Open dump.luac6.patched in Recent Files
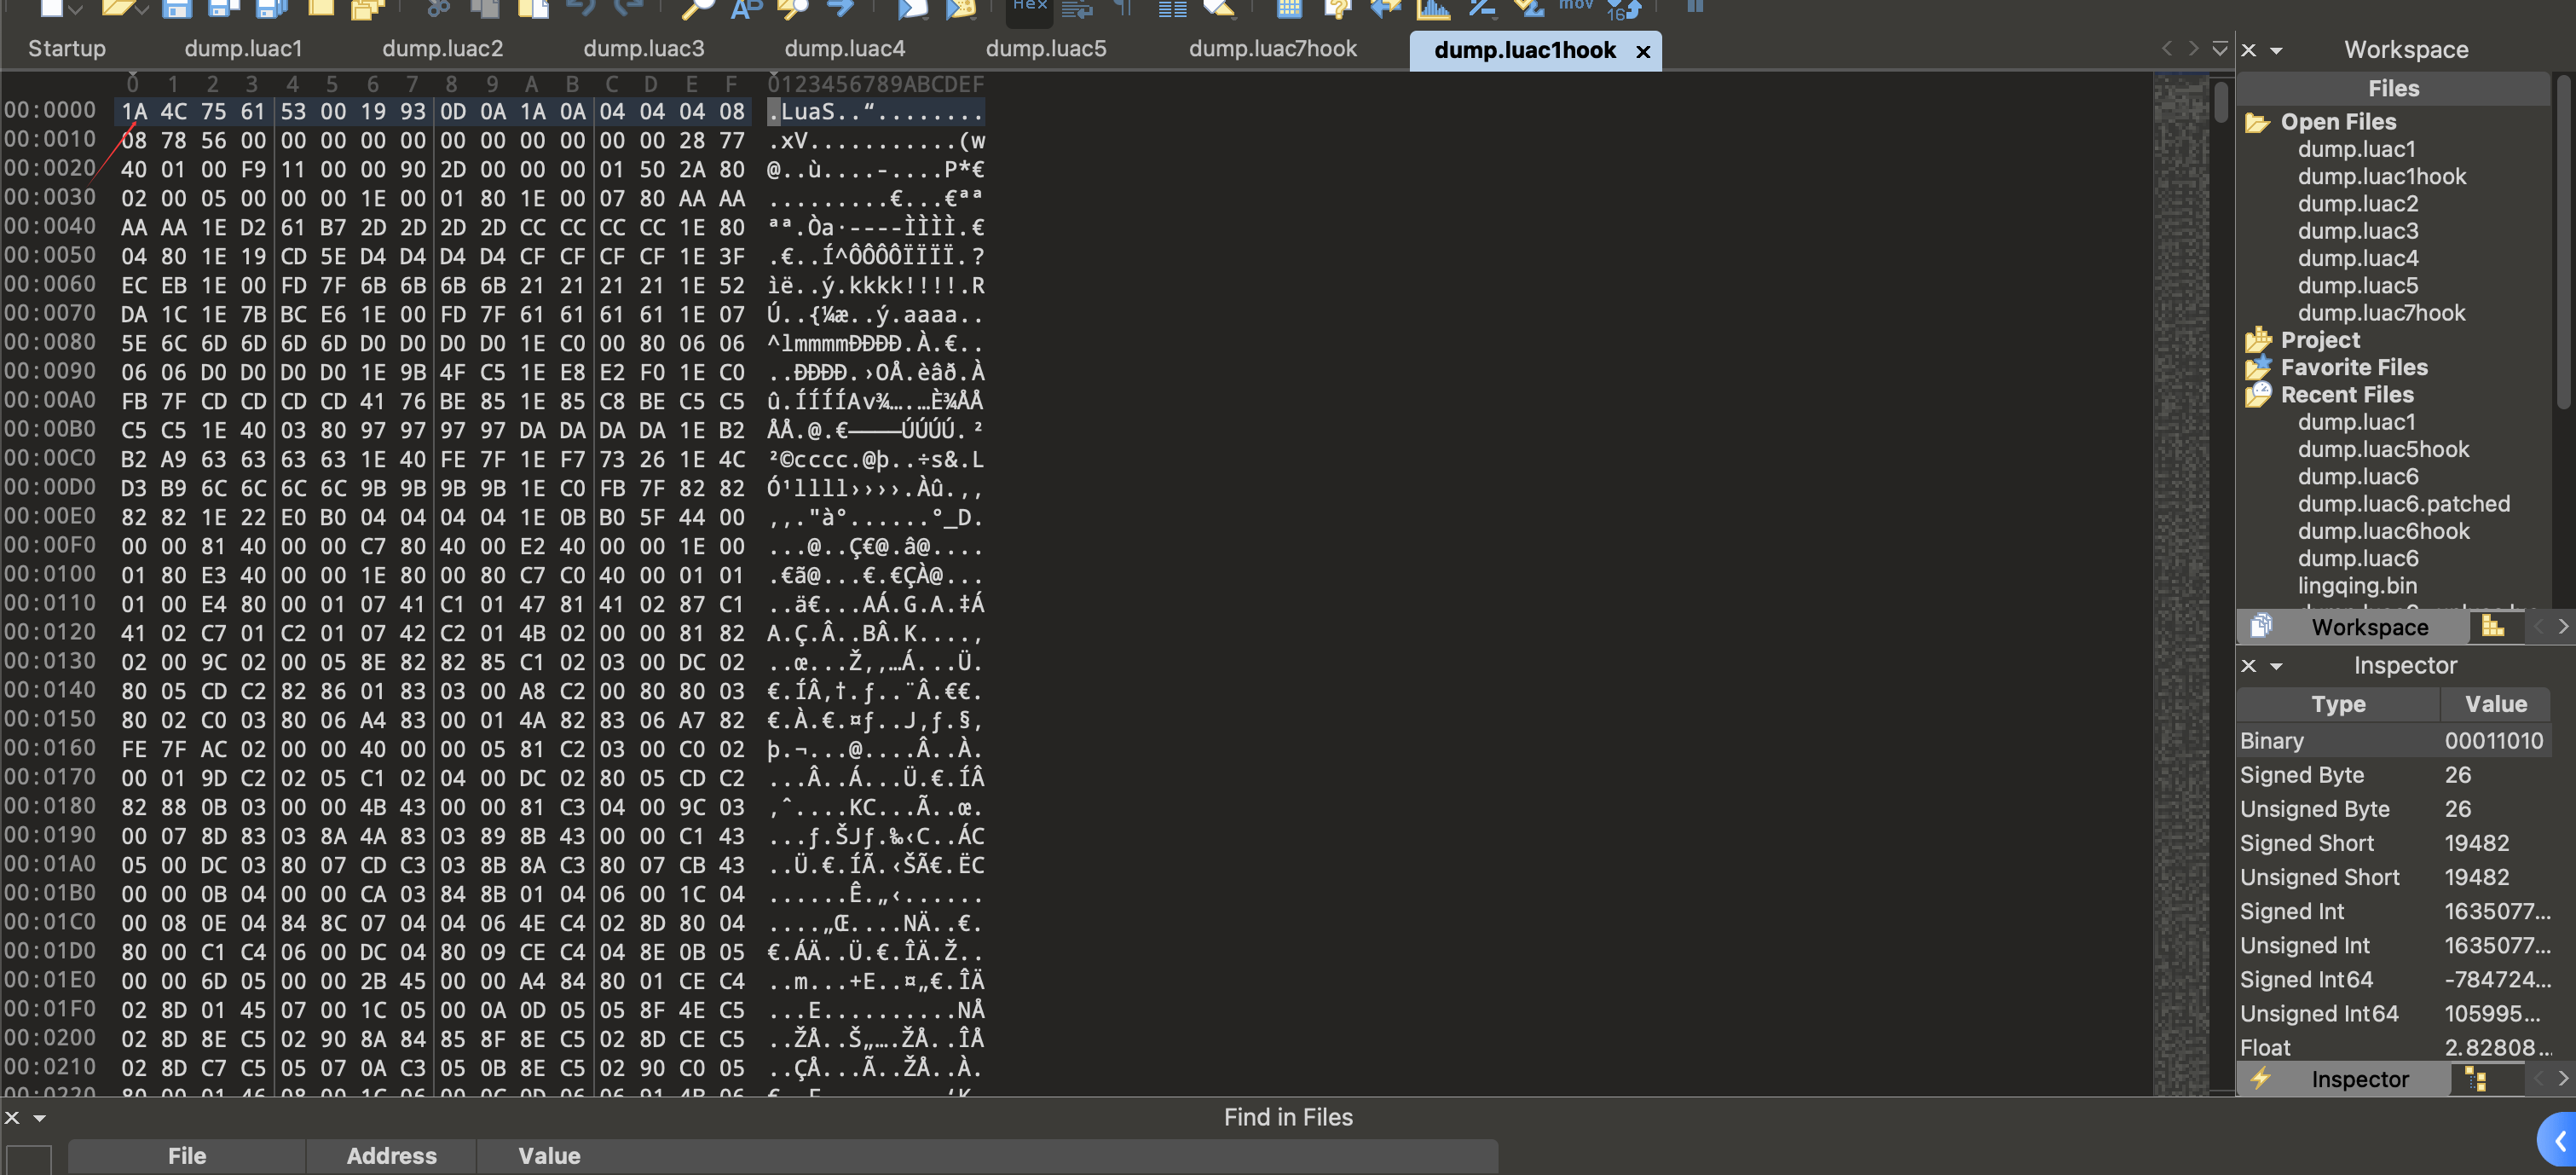 (2403, 504)
